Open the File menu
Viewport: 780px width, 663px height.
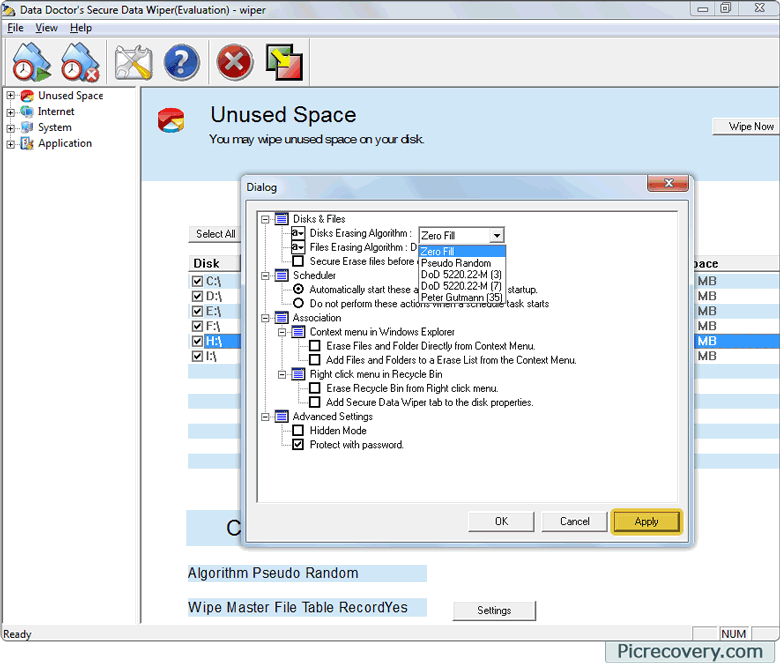pyautogui.click(x=15, y=28)
